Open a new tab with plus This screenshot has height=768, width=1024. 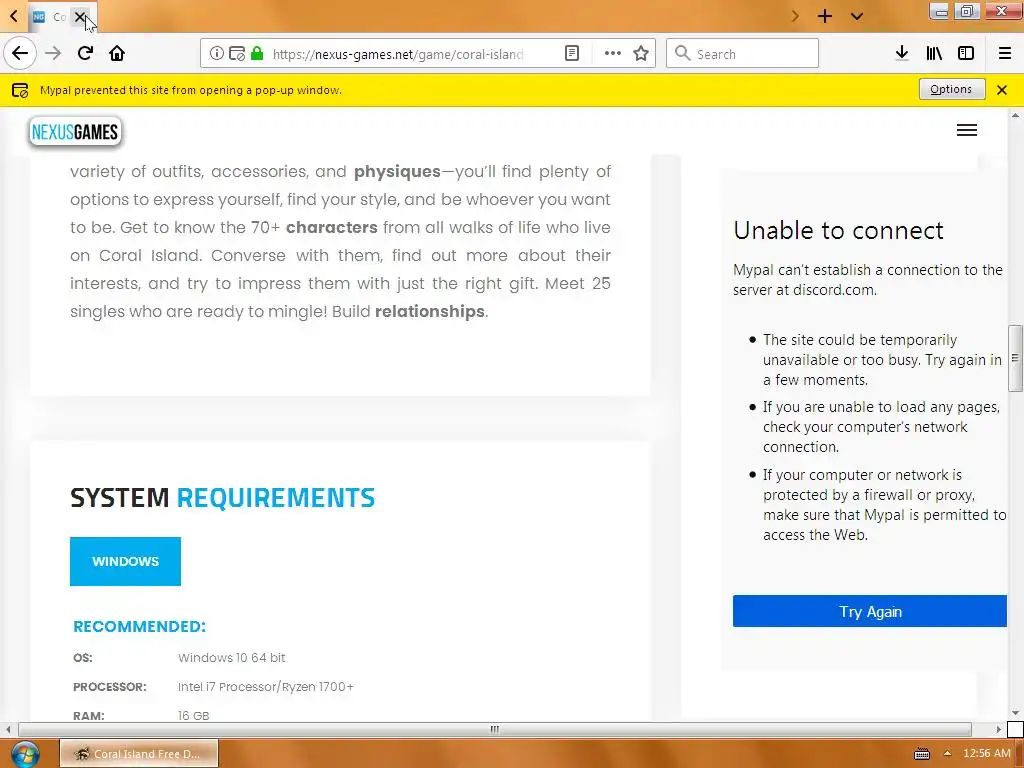pyautogui.click(x=825, y=16)
